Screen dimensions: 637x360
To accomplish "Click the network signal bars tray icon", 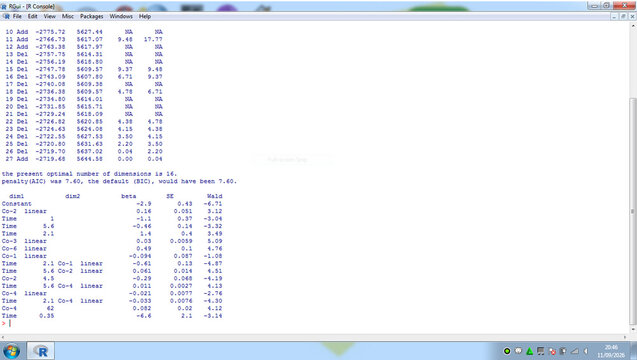I will click(x=574, y=351).
